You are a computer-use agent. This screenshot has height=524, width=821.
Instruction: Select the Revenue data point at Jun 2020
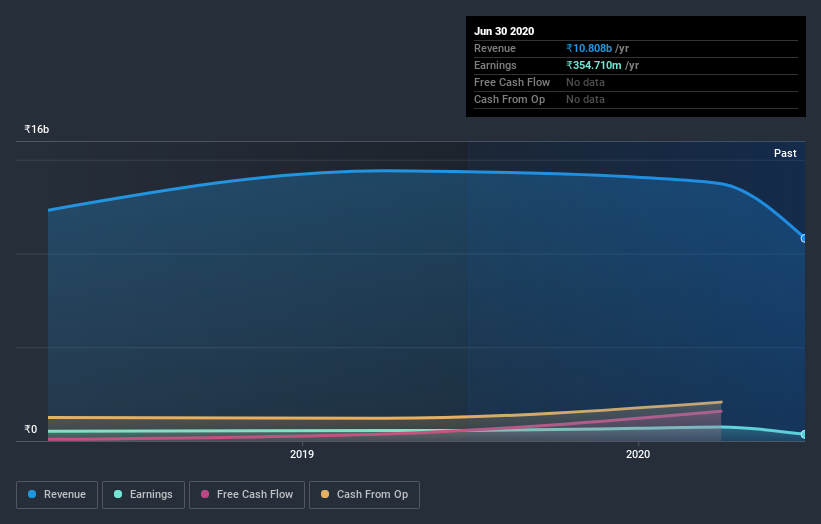tap(804, 239)
